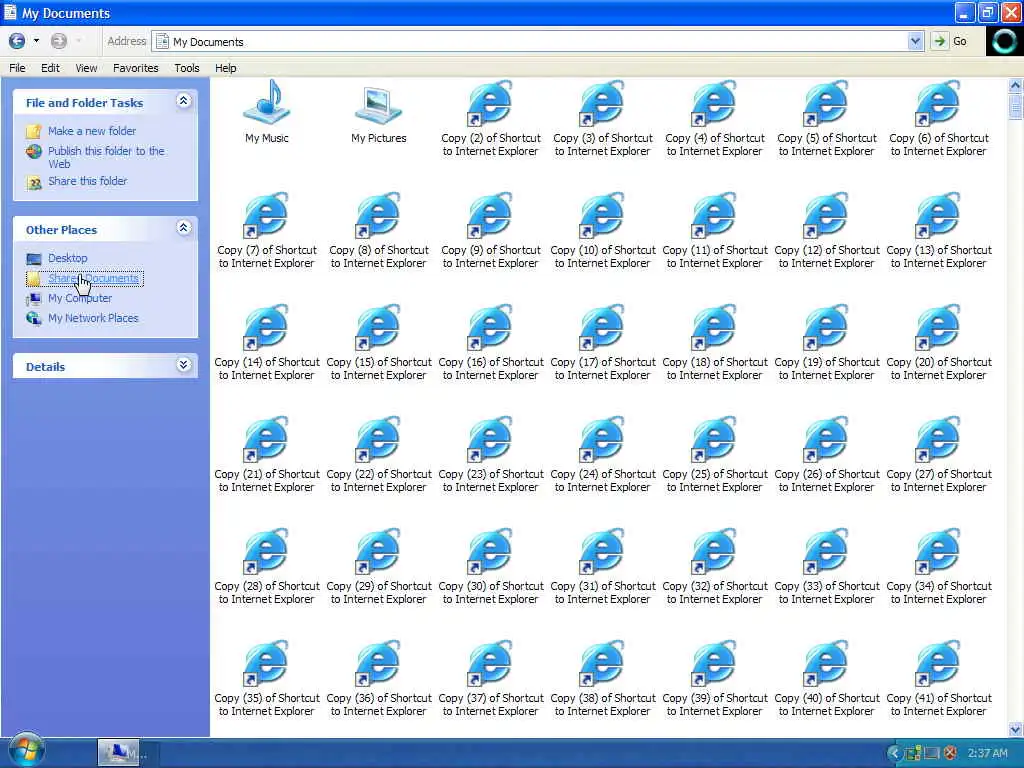
Task: Click the My Documents taskbar button
Action: coord(119,753)
